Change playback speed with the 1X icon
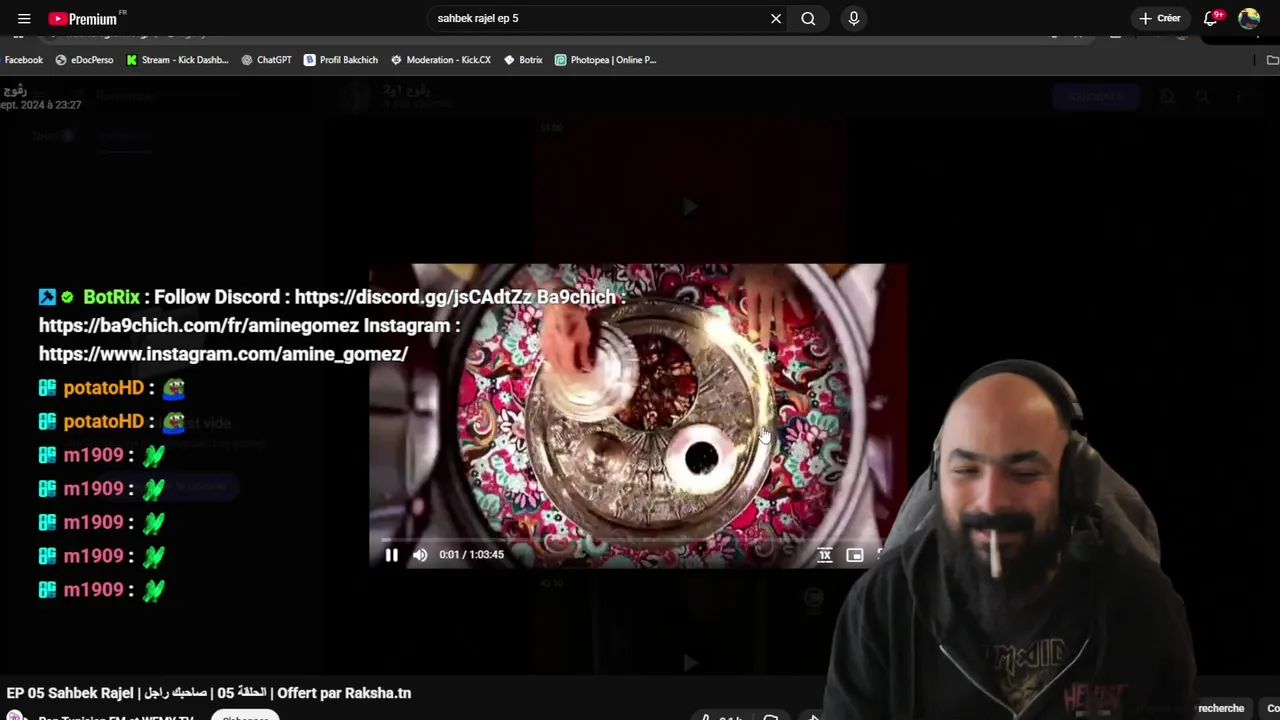 (825, 555)
